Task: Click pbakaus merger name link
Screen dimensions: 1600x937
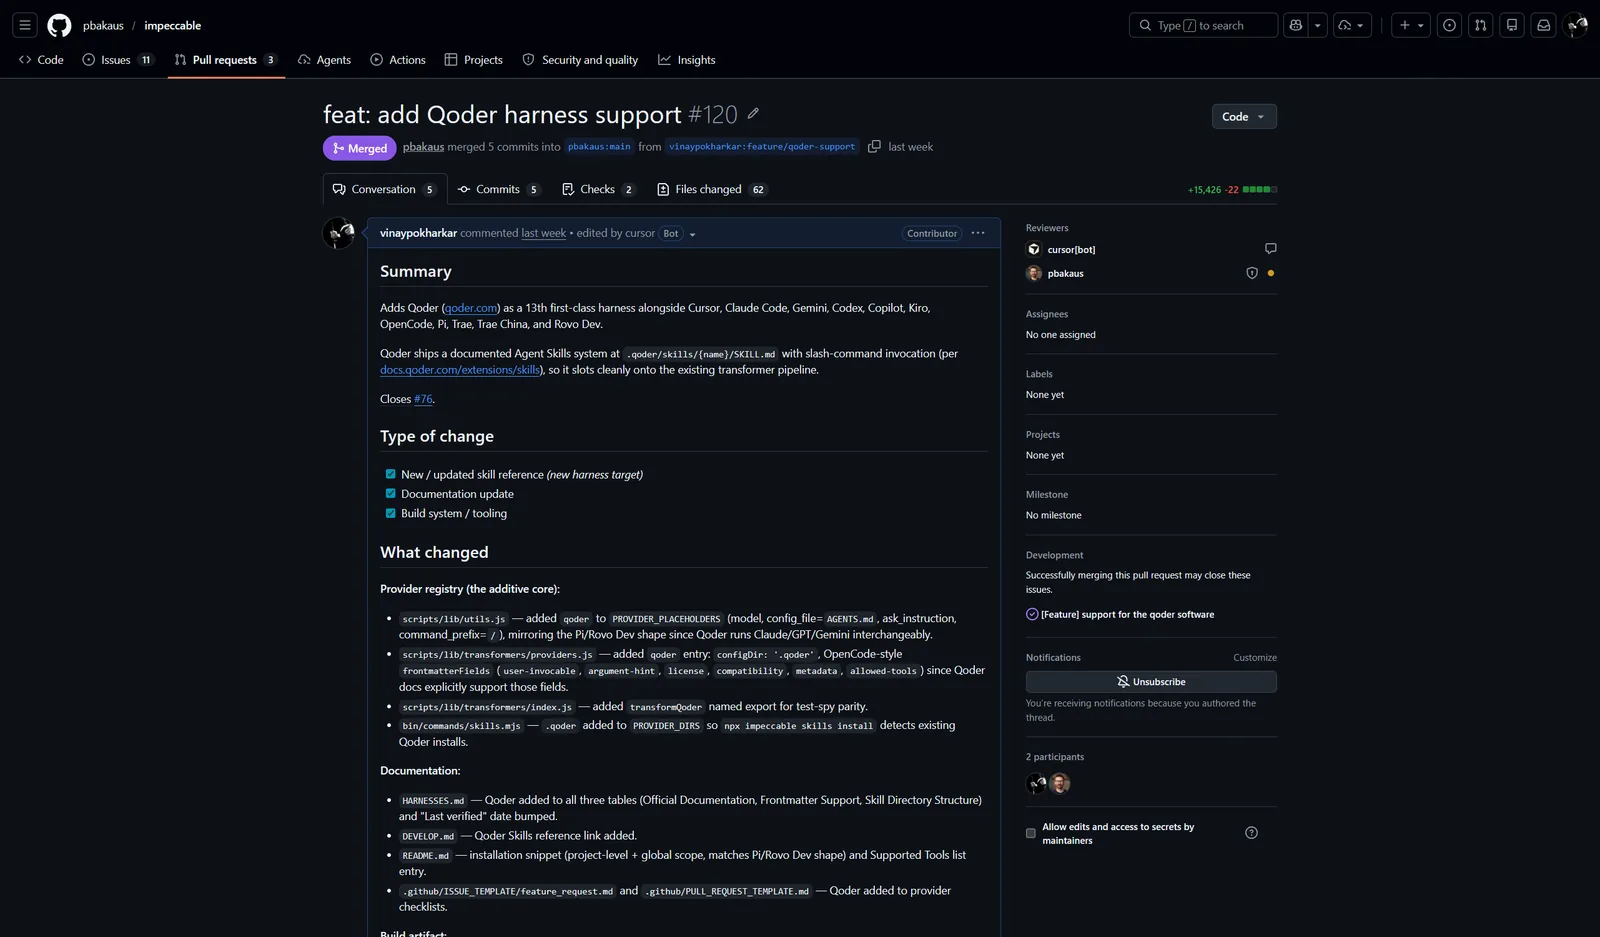Action: click(x=424, y=147)
